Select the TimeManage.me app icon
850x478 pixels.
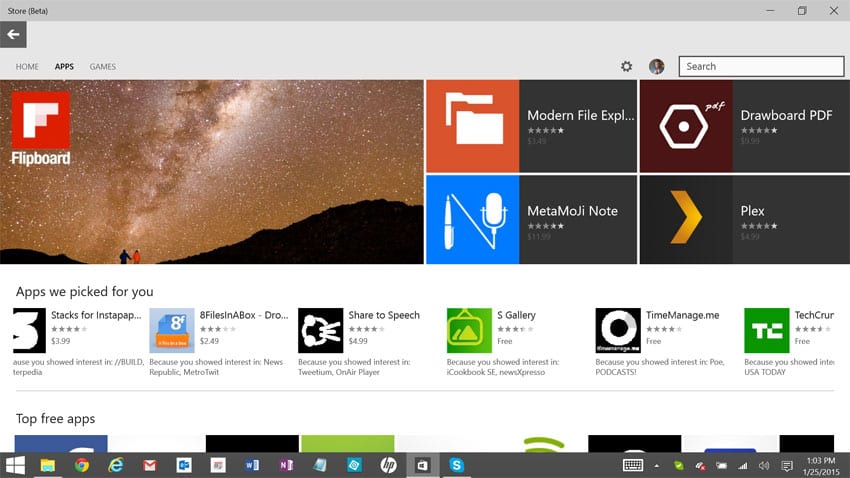(x=618, y=330)
